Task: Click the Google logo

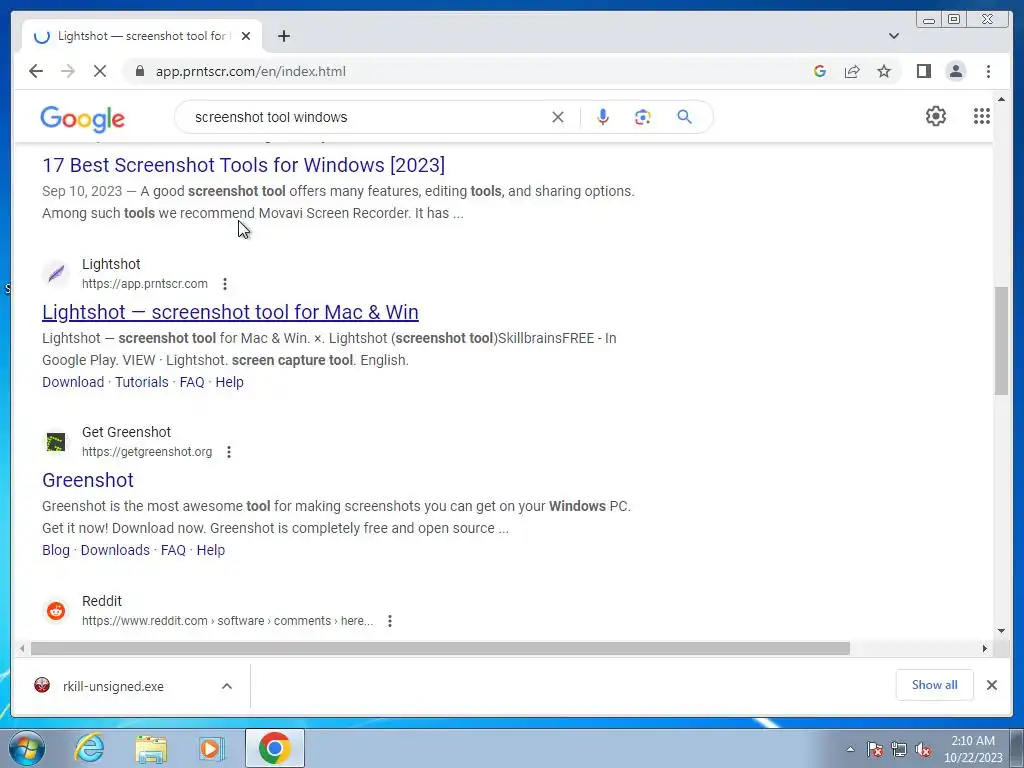Action: [82, 118]
